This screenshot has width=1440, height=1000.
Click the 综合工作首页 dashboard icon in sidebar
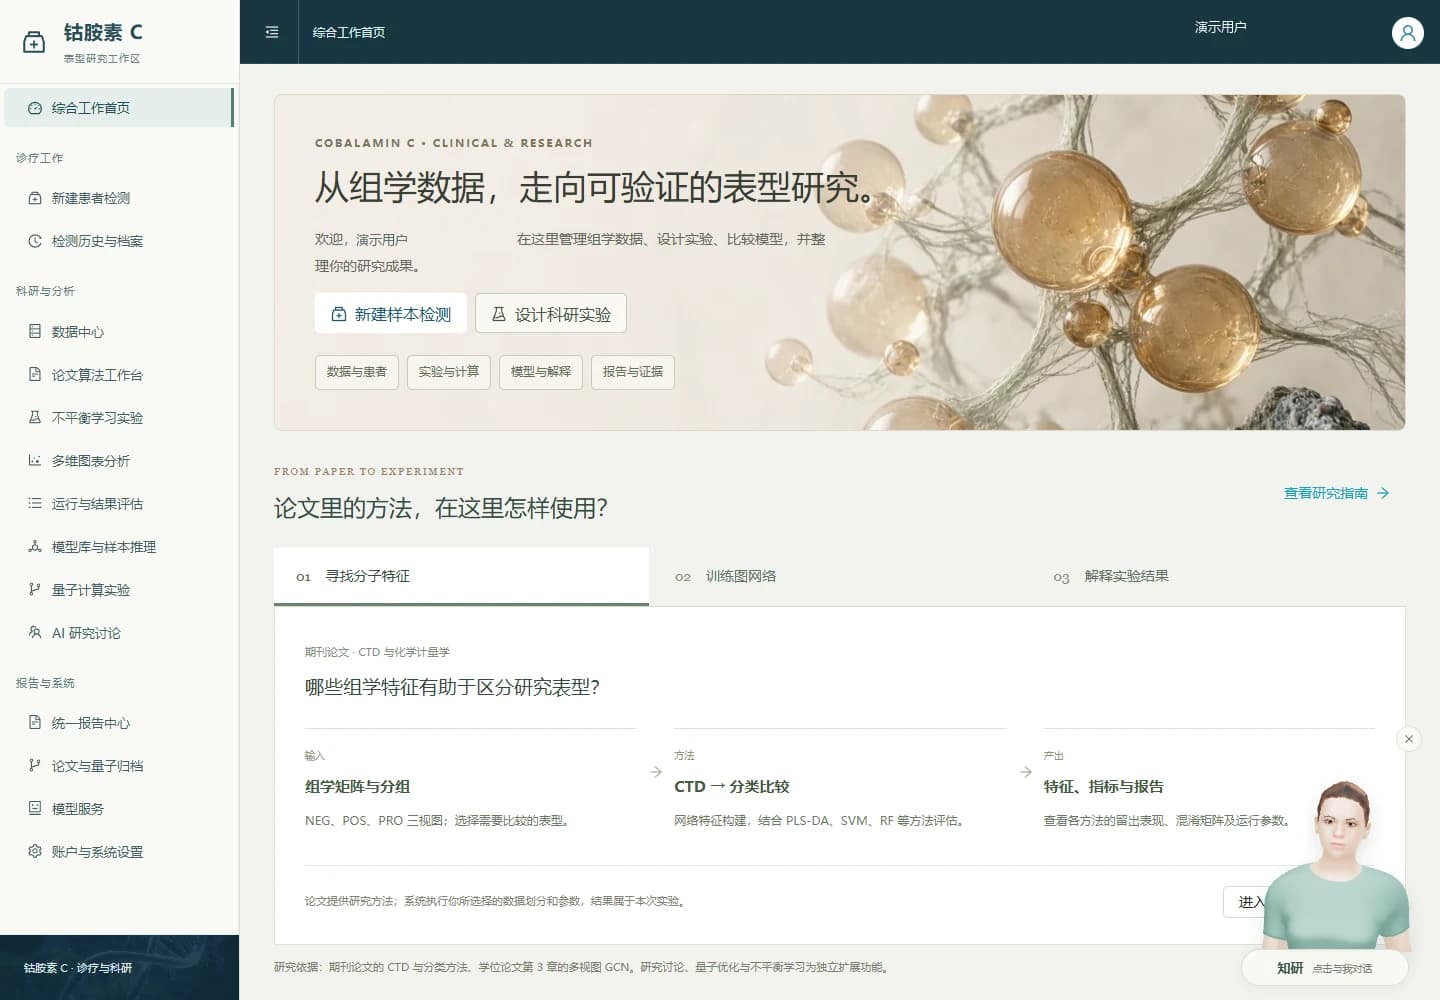point(35,108)
